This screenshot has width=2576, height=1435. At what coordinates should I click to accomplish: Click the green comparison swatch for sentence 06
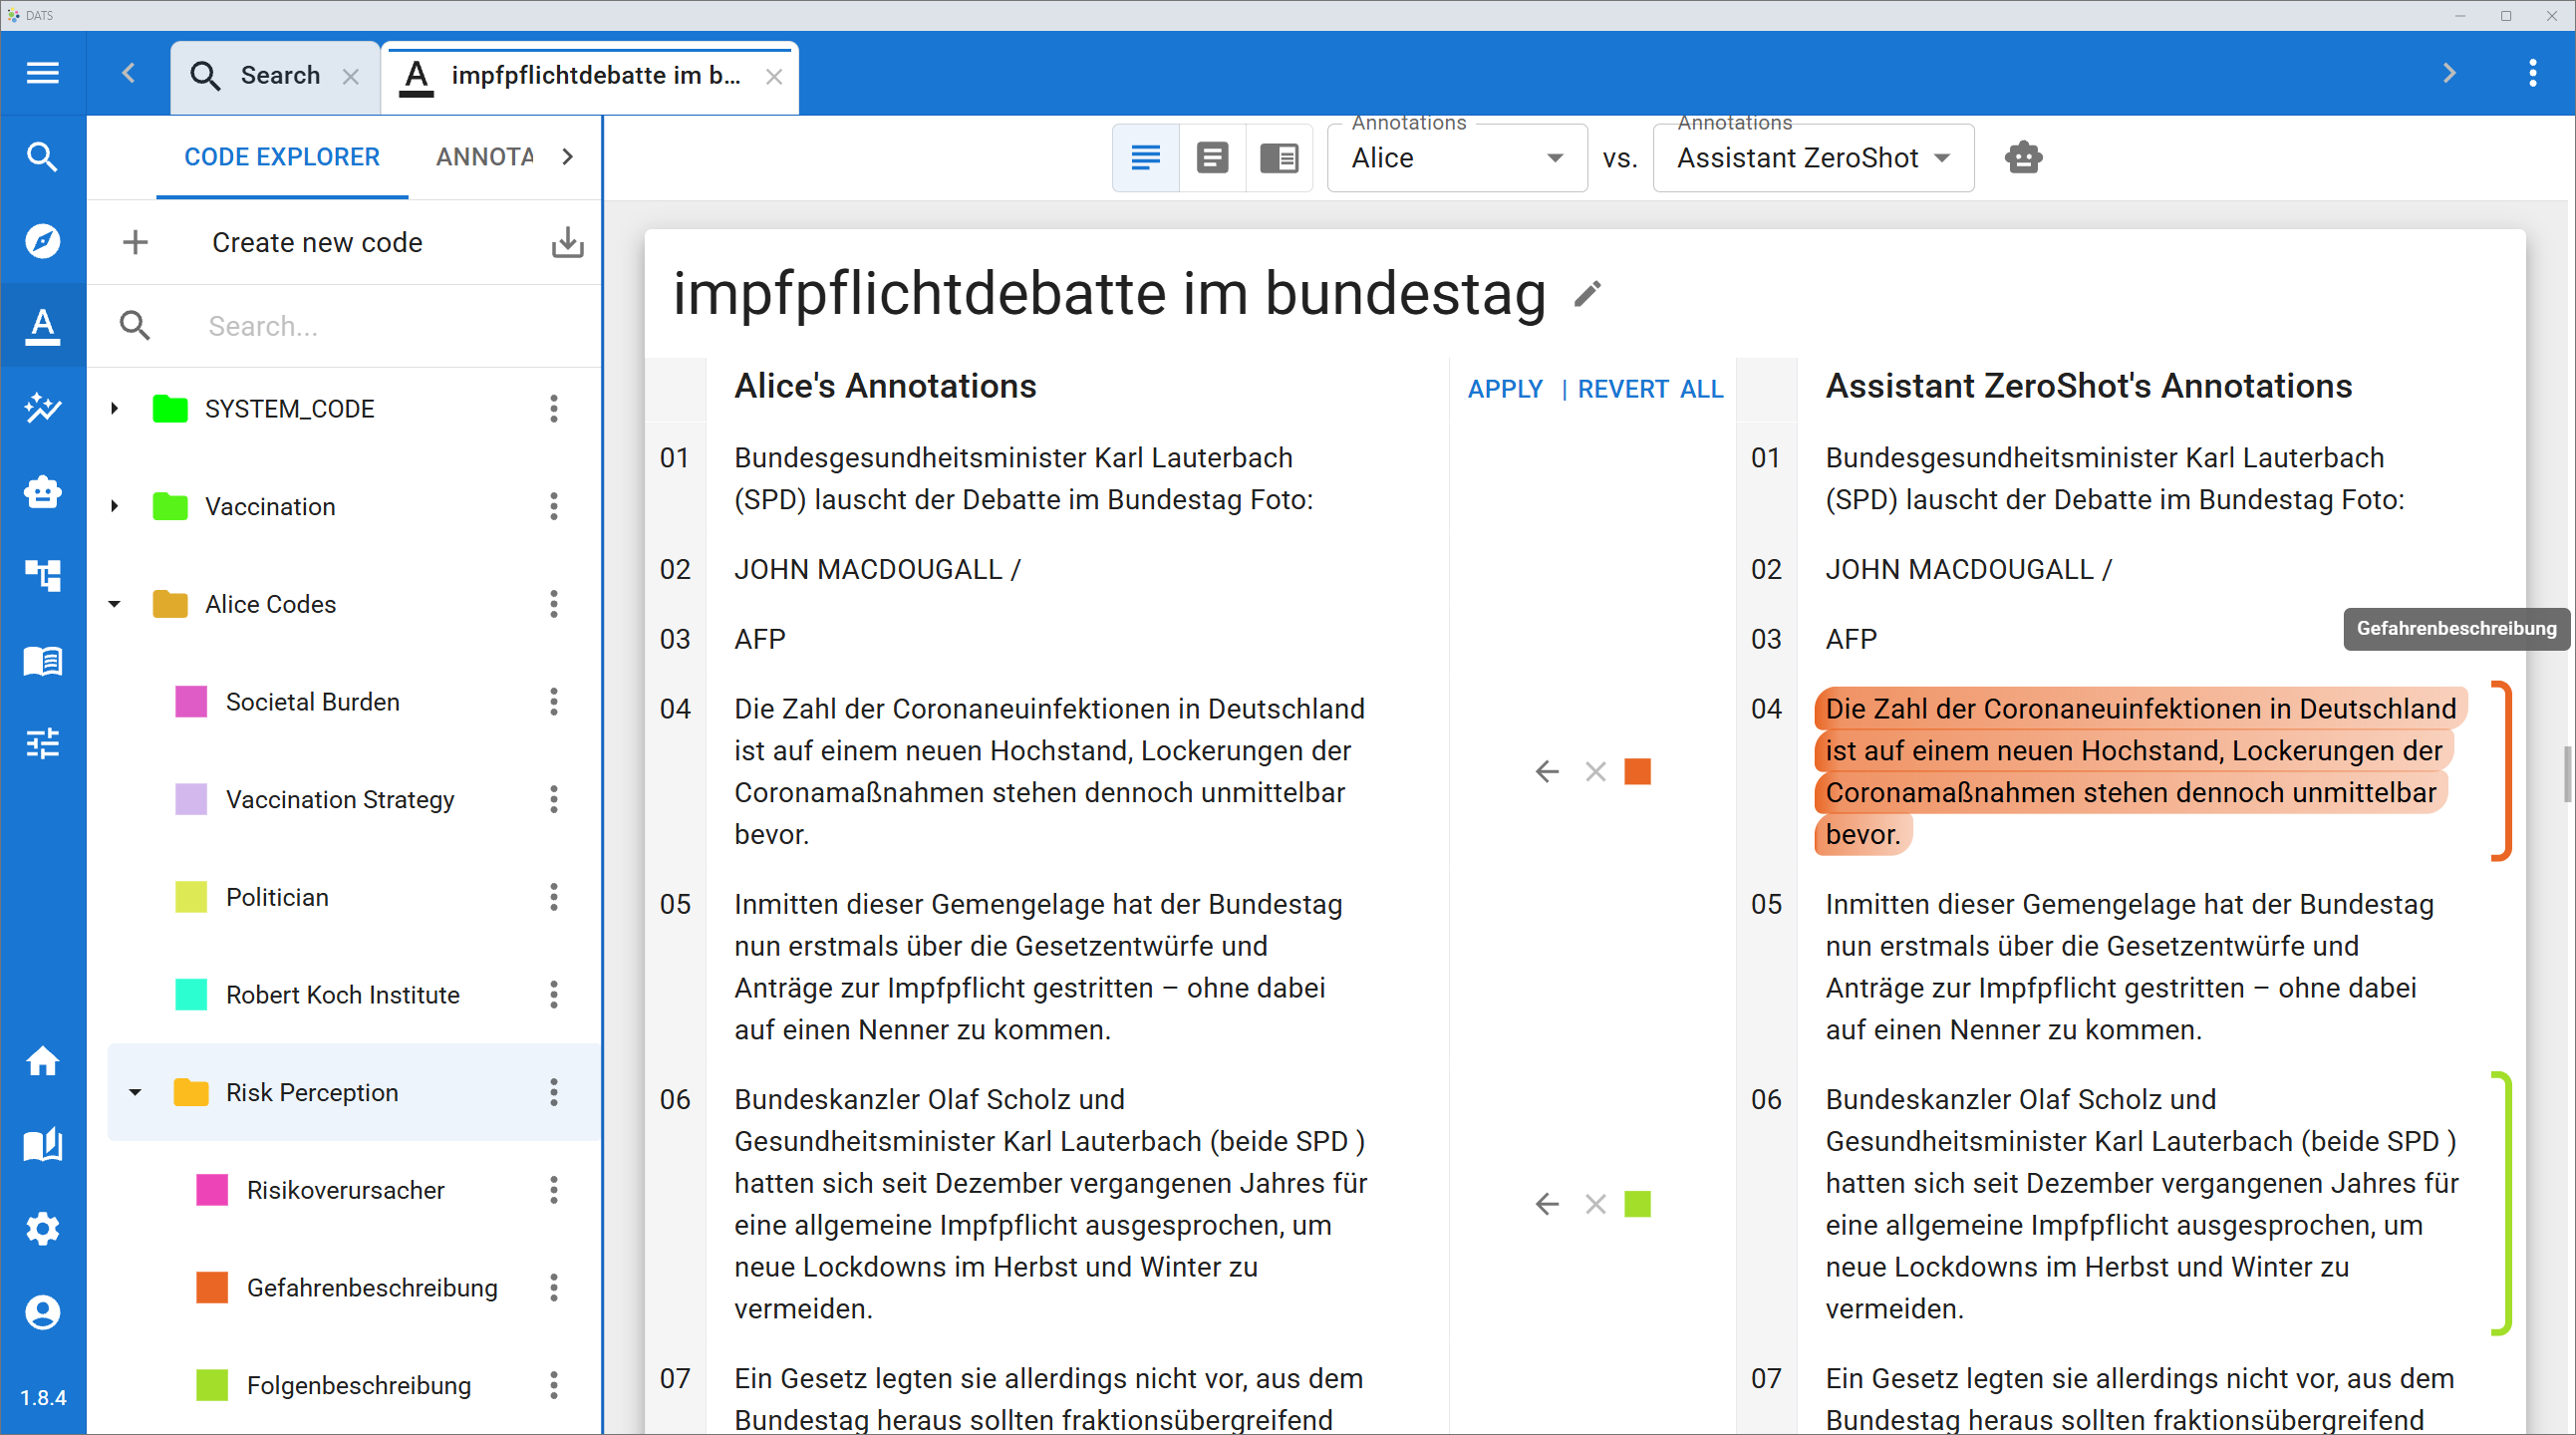click(x=1638, y=1204)
